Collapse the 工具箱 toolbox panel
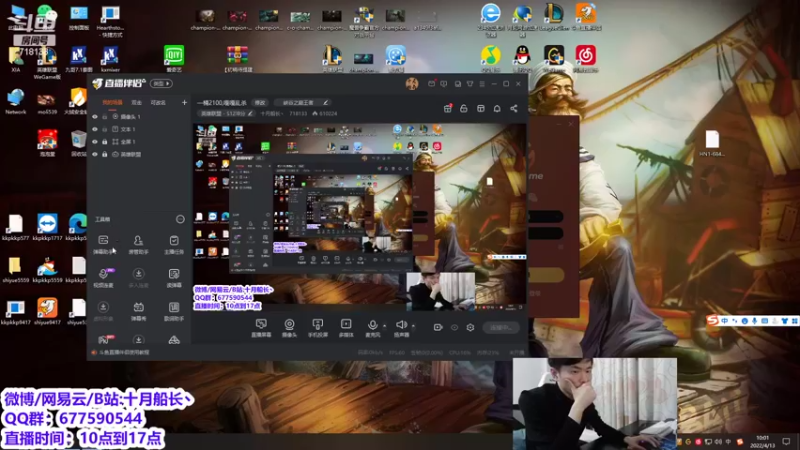 pos(180,219)
